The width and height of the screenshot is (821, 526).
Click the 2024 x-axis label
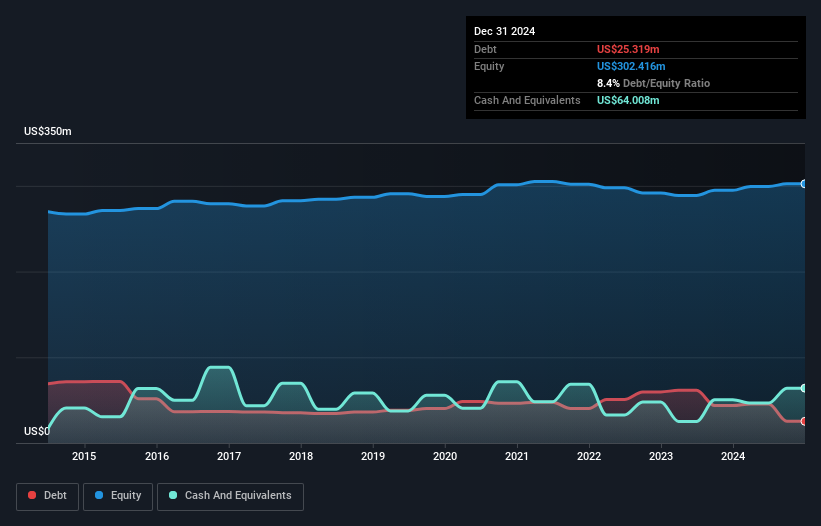point(733,456)
